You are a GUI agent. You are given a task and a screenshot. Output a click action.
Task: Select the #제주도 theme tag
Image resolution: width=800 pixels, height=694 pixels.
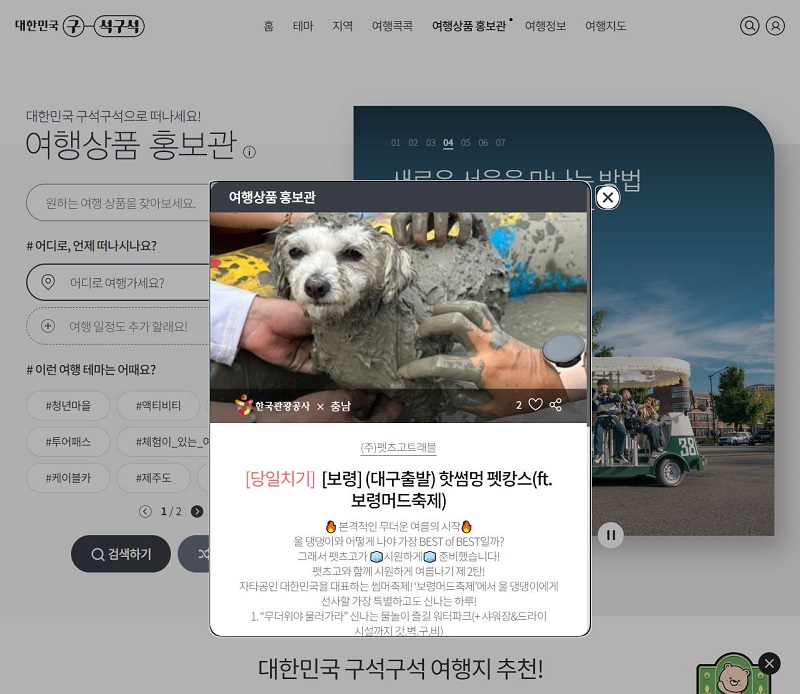(154, 478)
